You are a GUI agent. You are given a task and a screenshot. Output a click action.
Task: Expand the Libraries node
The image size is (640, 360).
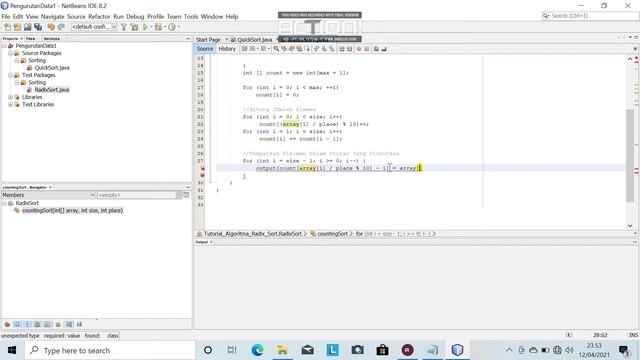11,97
